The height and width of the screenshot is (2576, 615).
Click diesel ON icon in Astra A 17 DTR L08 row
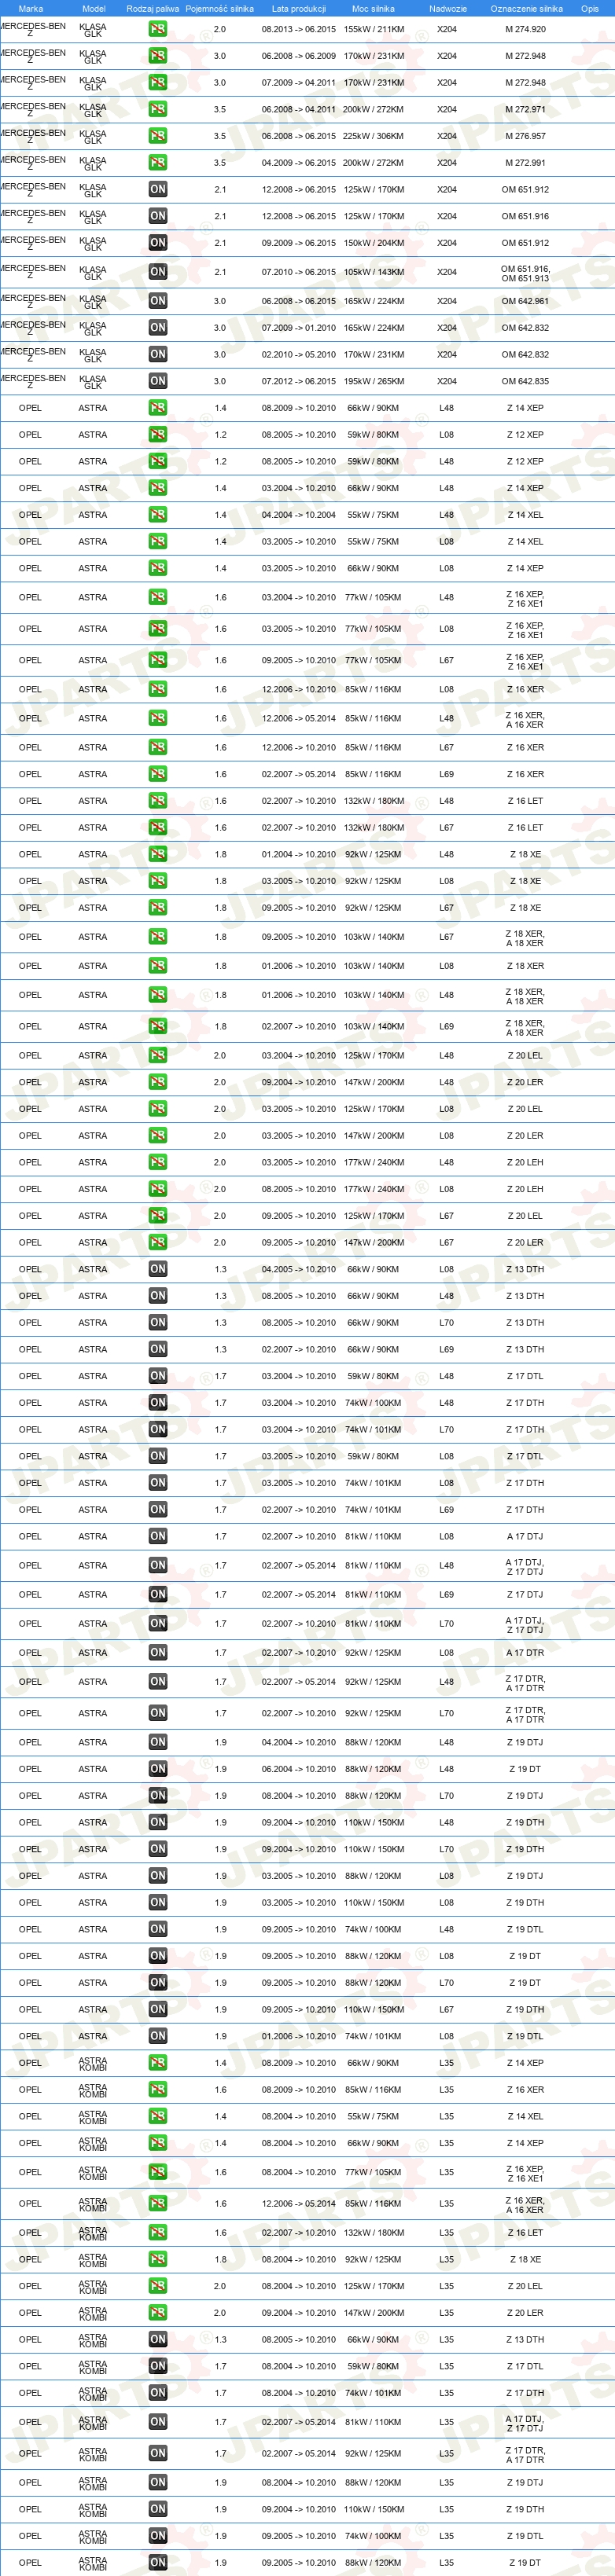[x=158, y=1653]
